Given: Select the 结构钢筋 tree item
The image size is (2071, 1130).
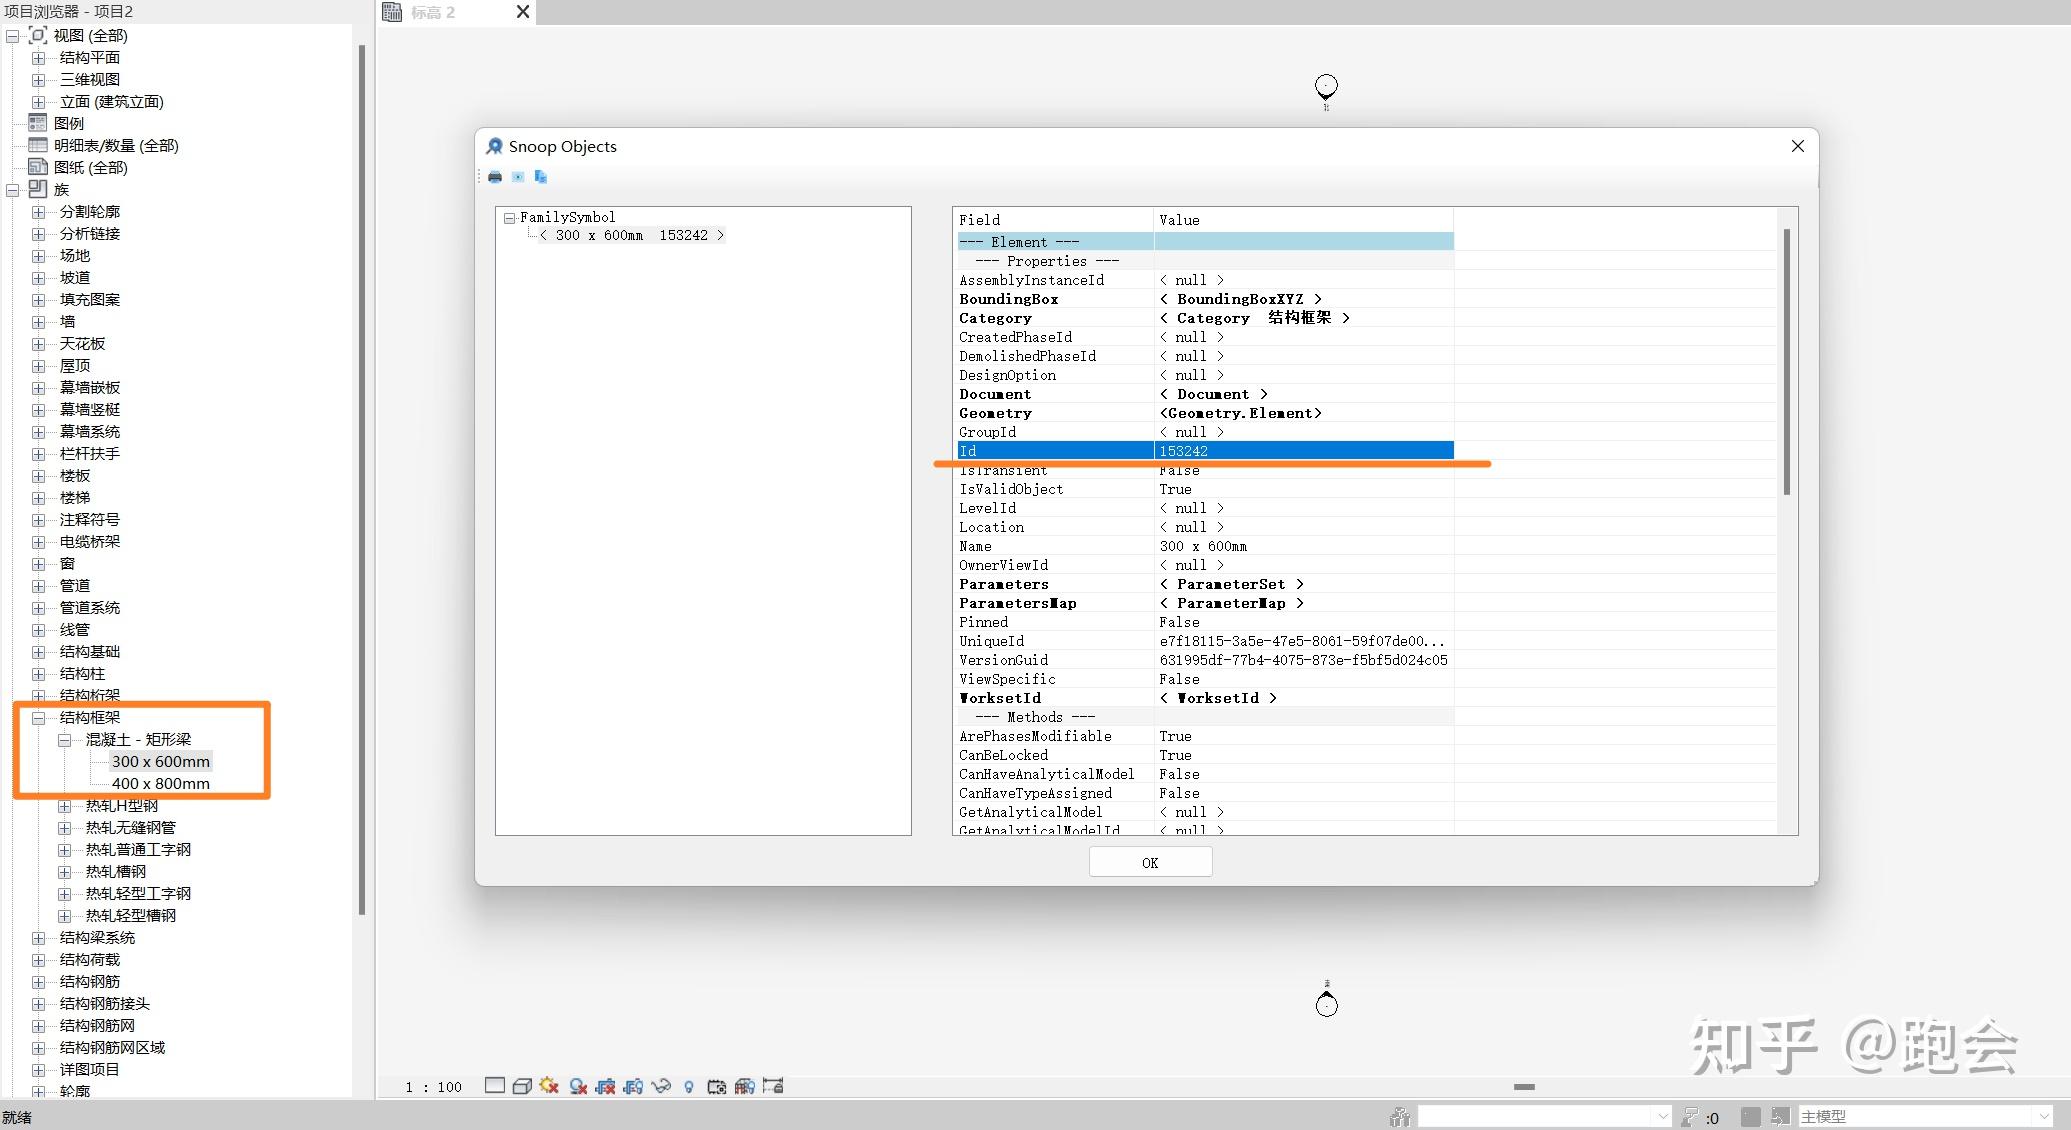Looking at the screenshot, I should [x=90, y=982].
